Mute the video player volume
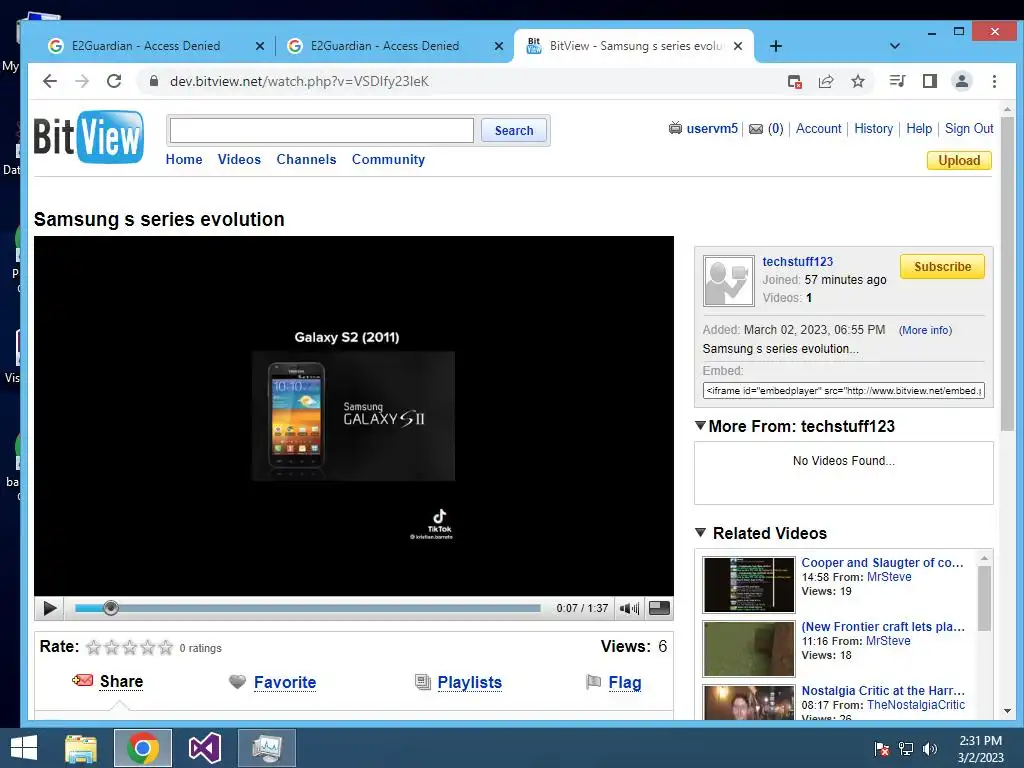Screen dimensions: 1024x768 (x=630, y=608)
